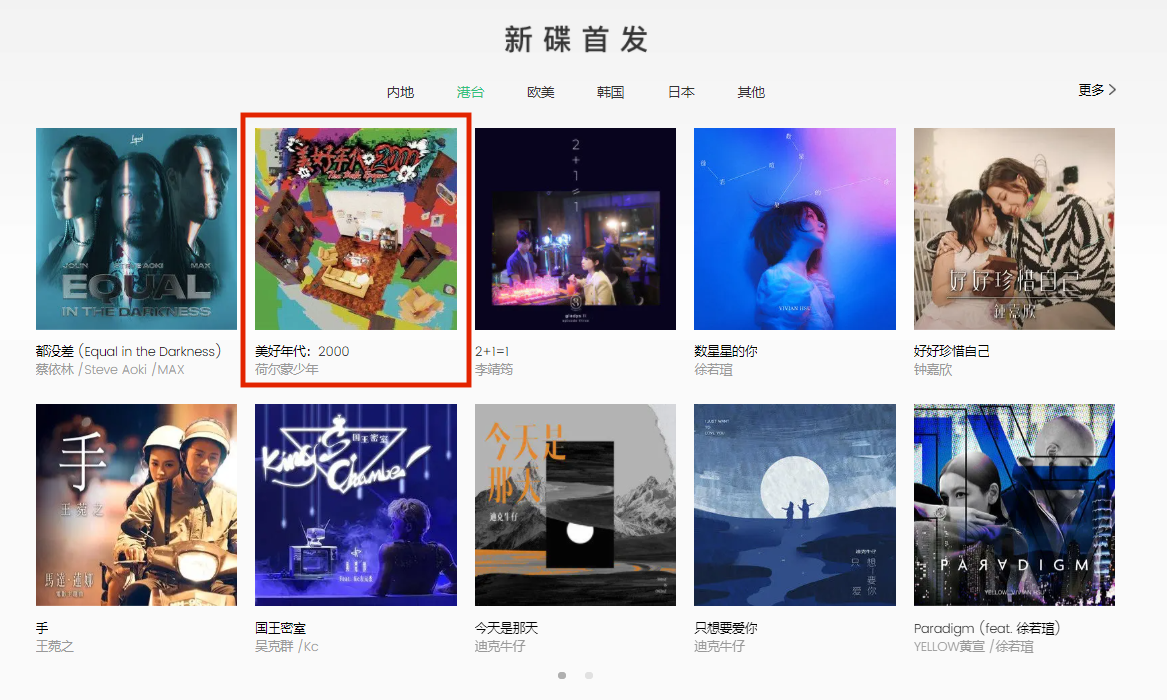Open Equal in the Darkness album cover
1167x700 pixels.
[136, 228]
